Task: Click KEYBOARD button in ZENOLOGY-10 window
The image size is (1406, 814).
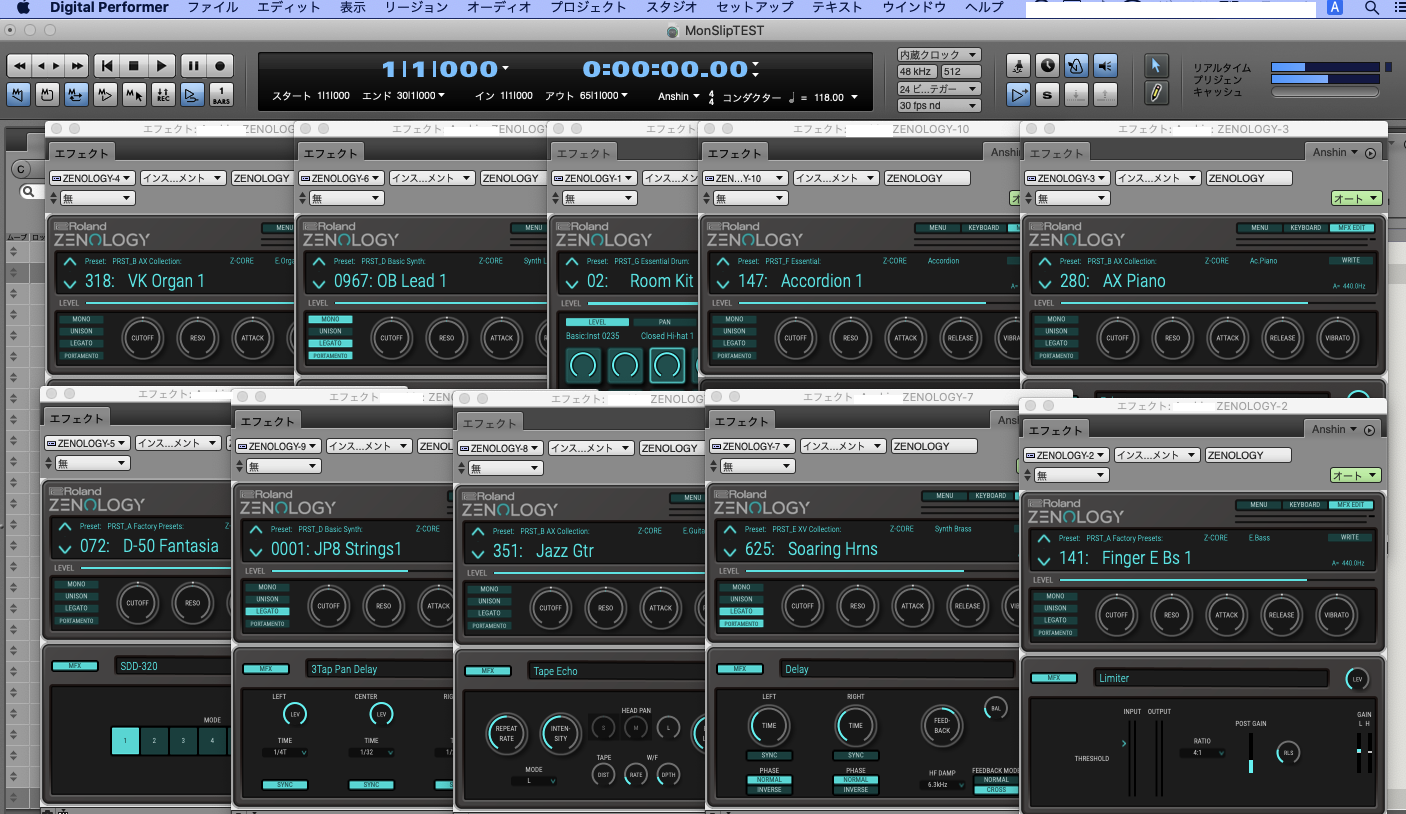Action: 983,228
